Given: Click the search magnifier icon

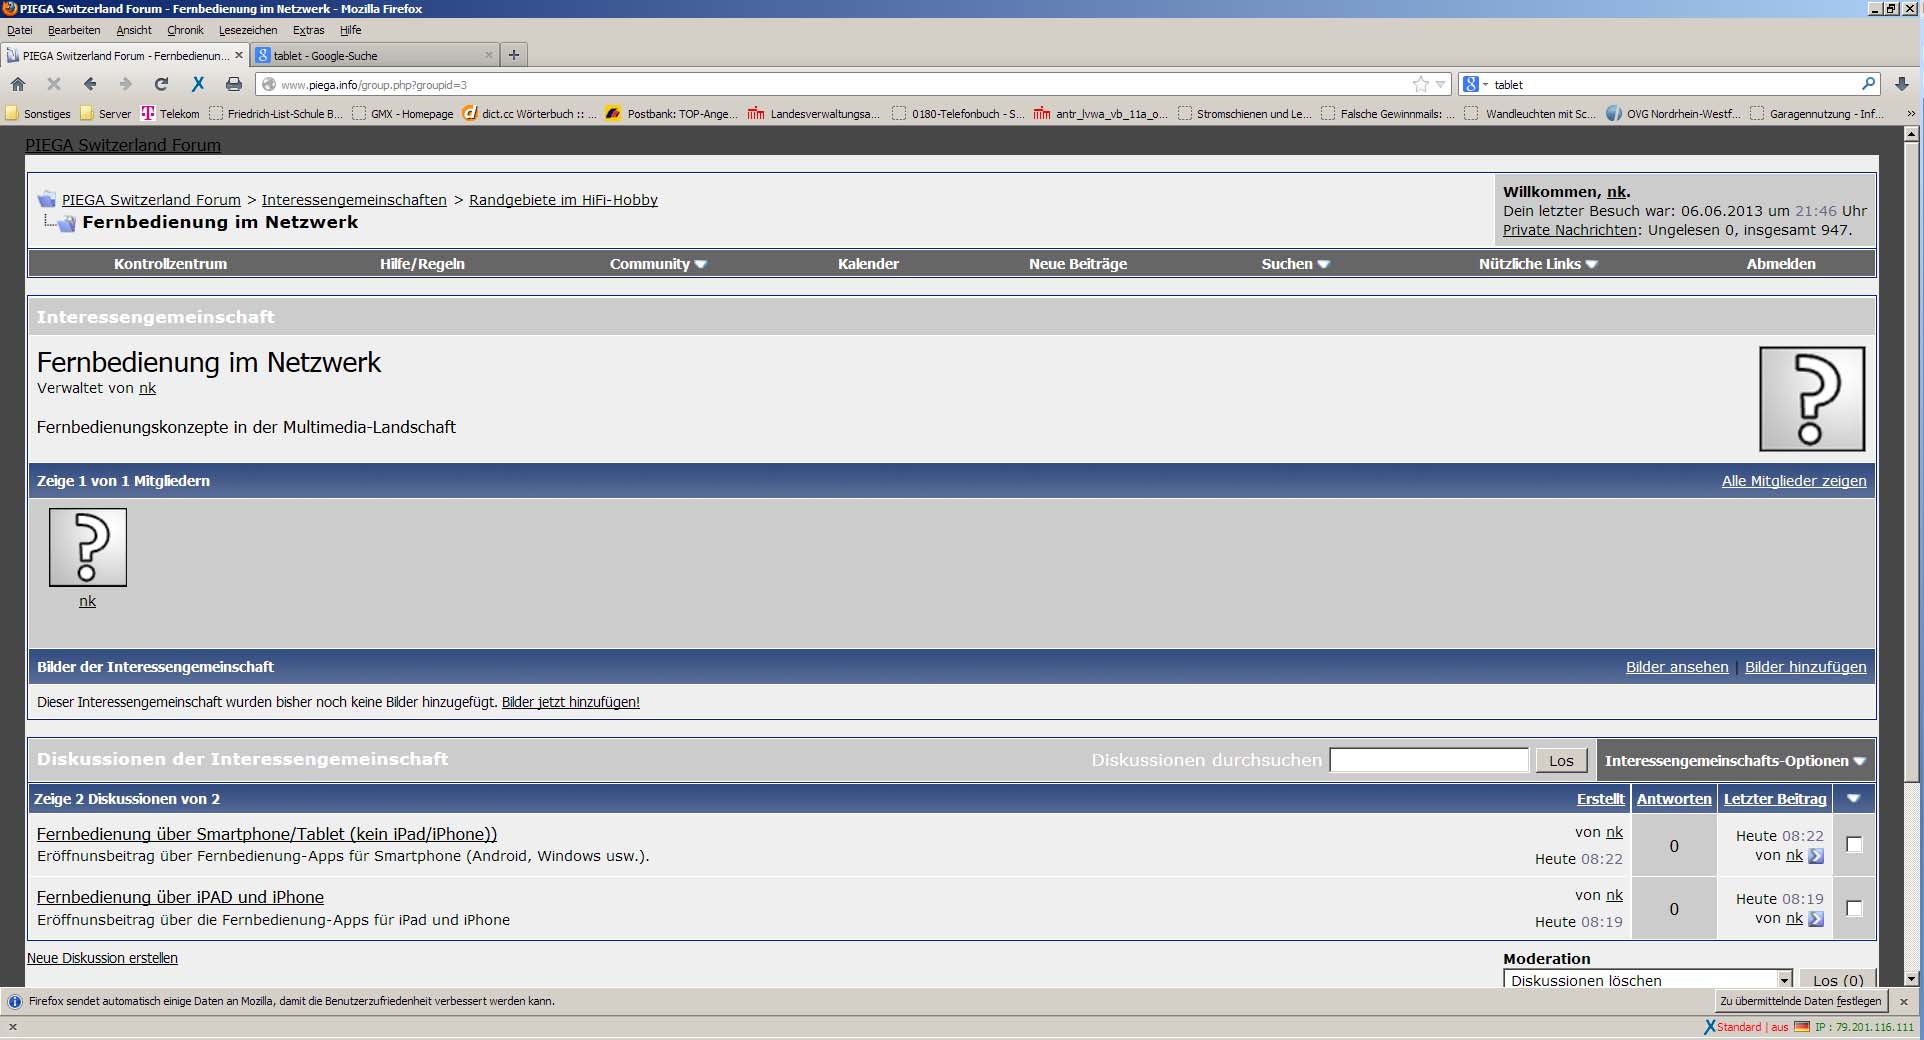Looking at the screenshot, I should [x=1867, y=84].
